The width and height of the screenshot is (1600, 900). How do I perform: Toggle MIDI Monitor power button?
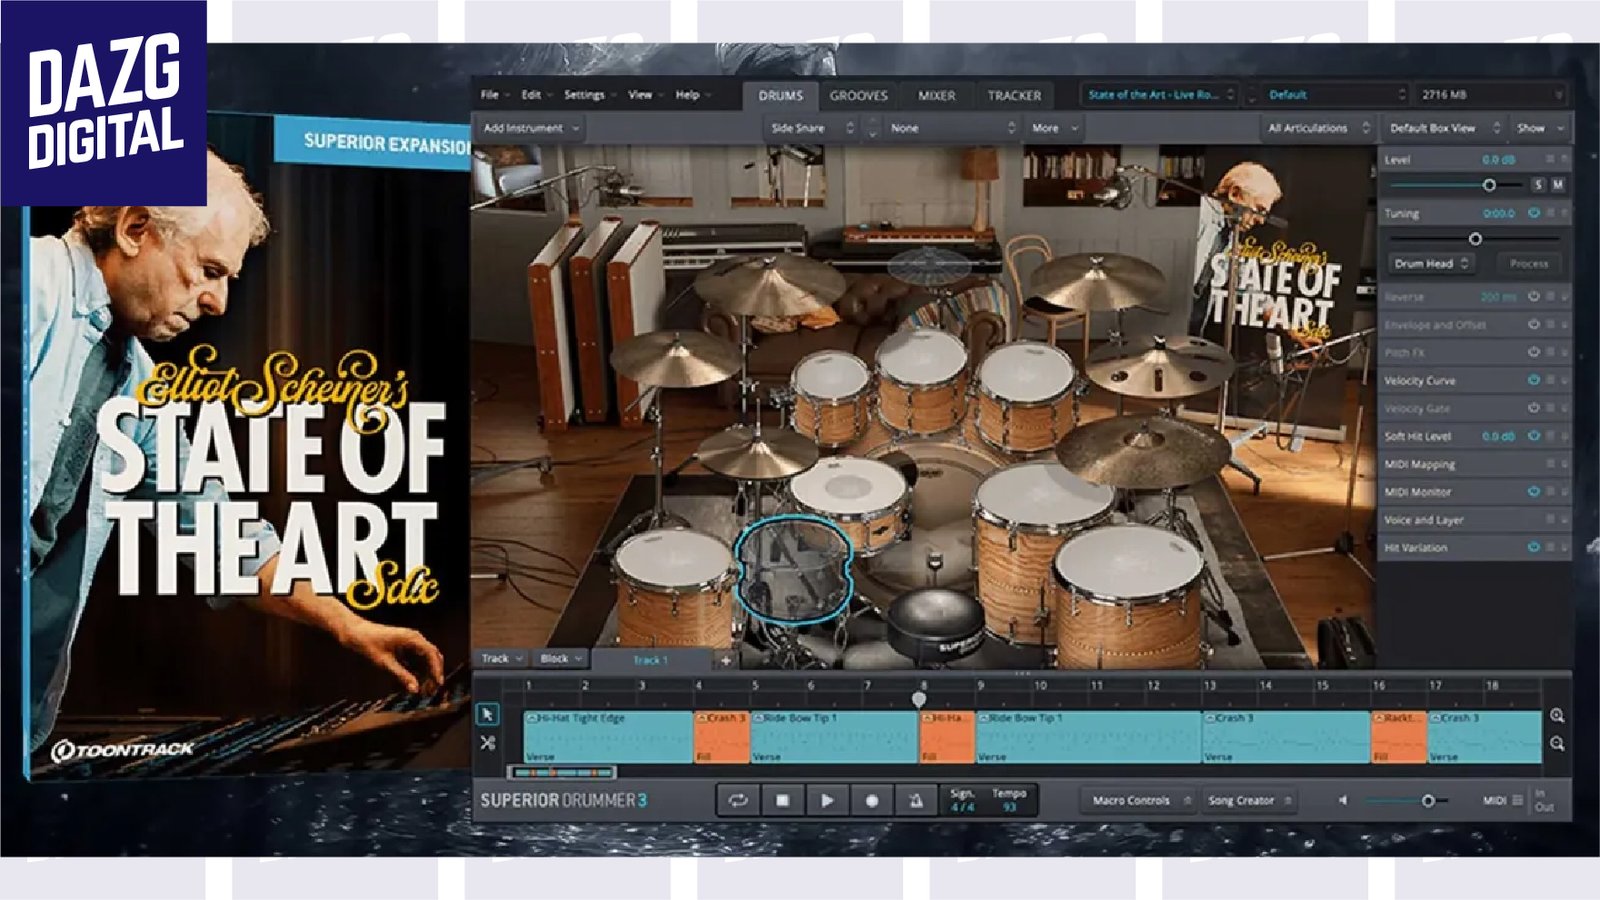coord(1533,492)
